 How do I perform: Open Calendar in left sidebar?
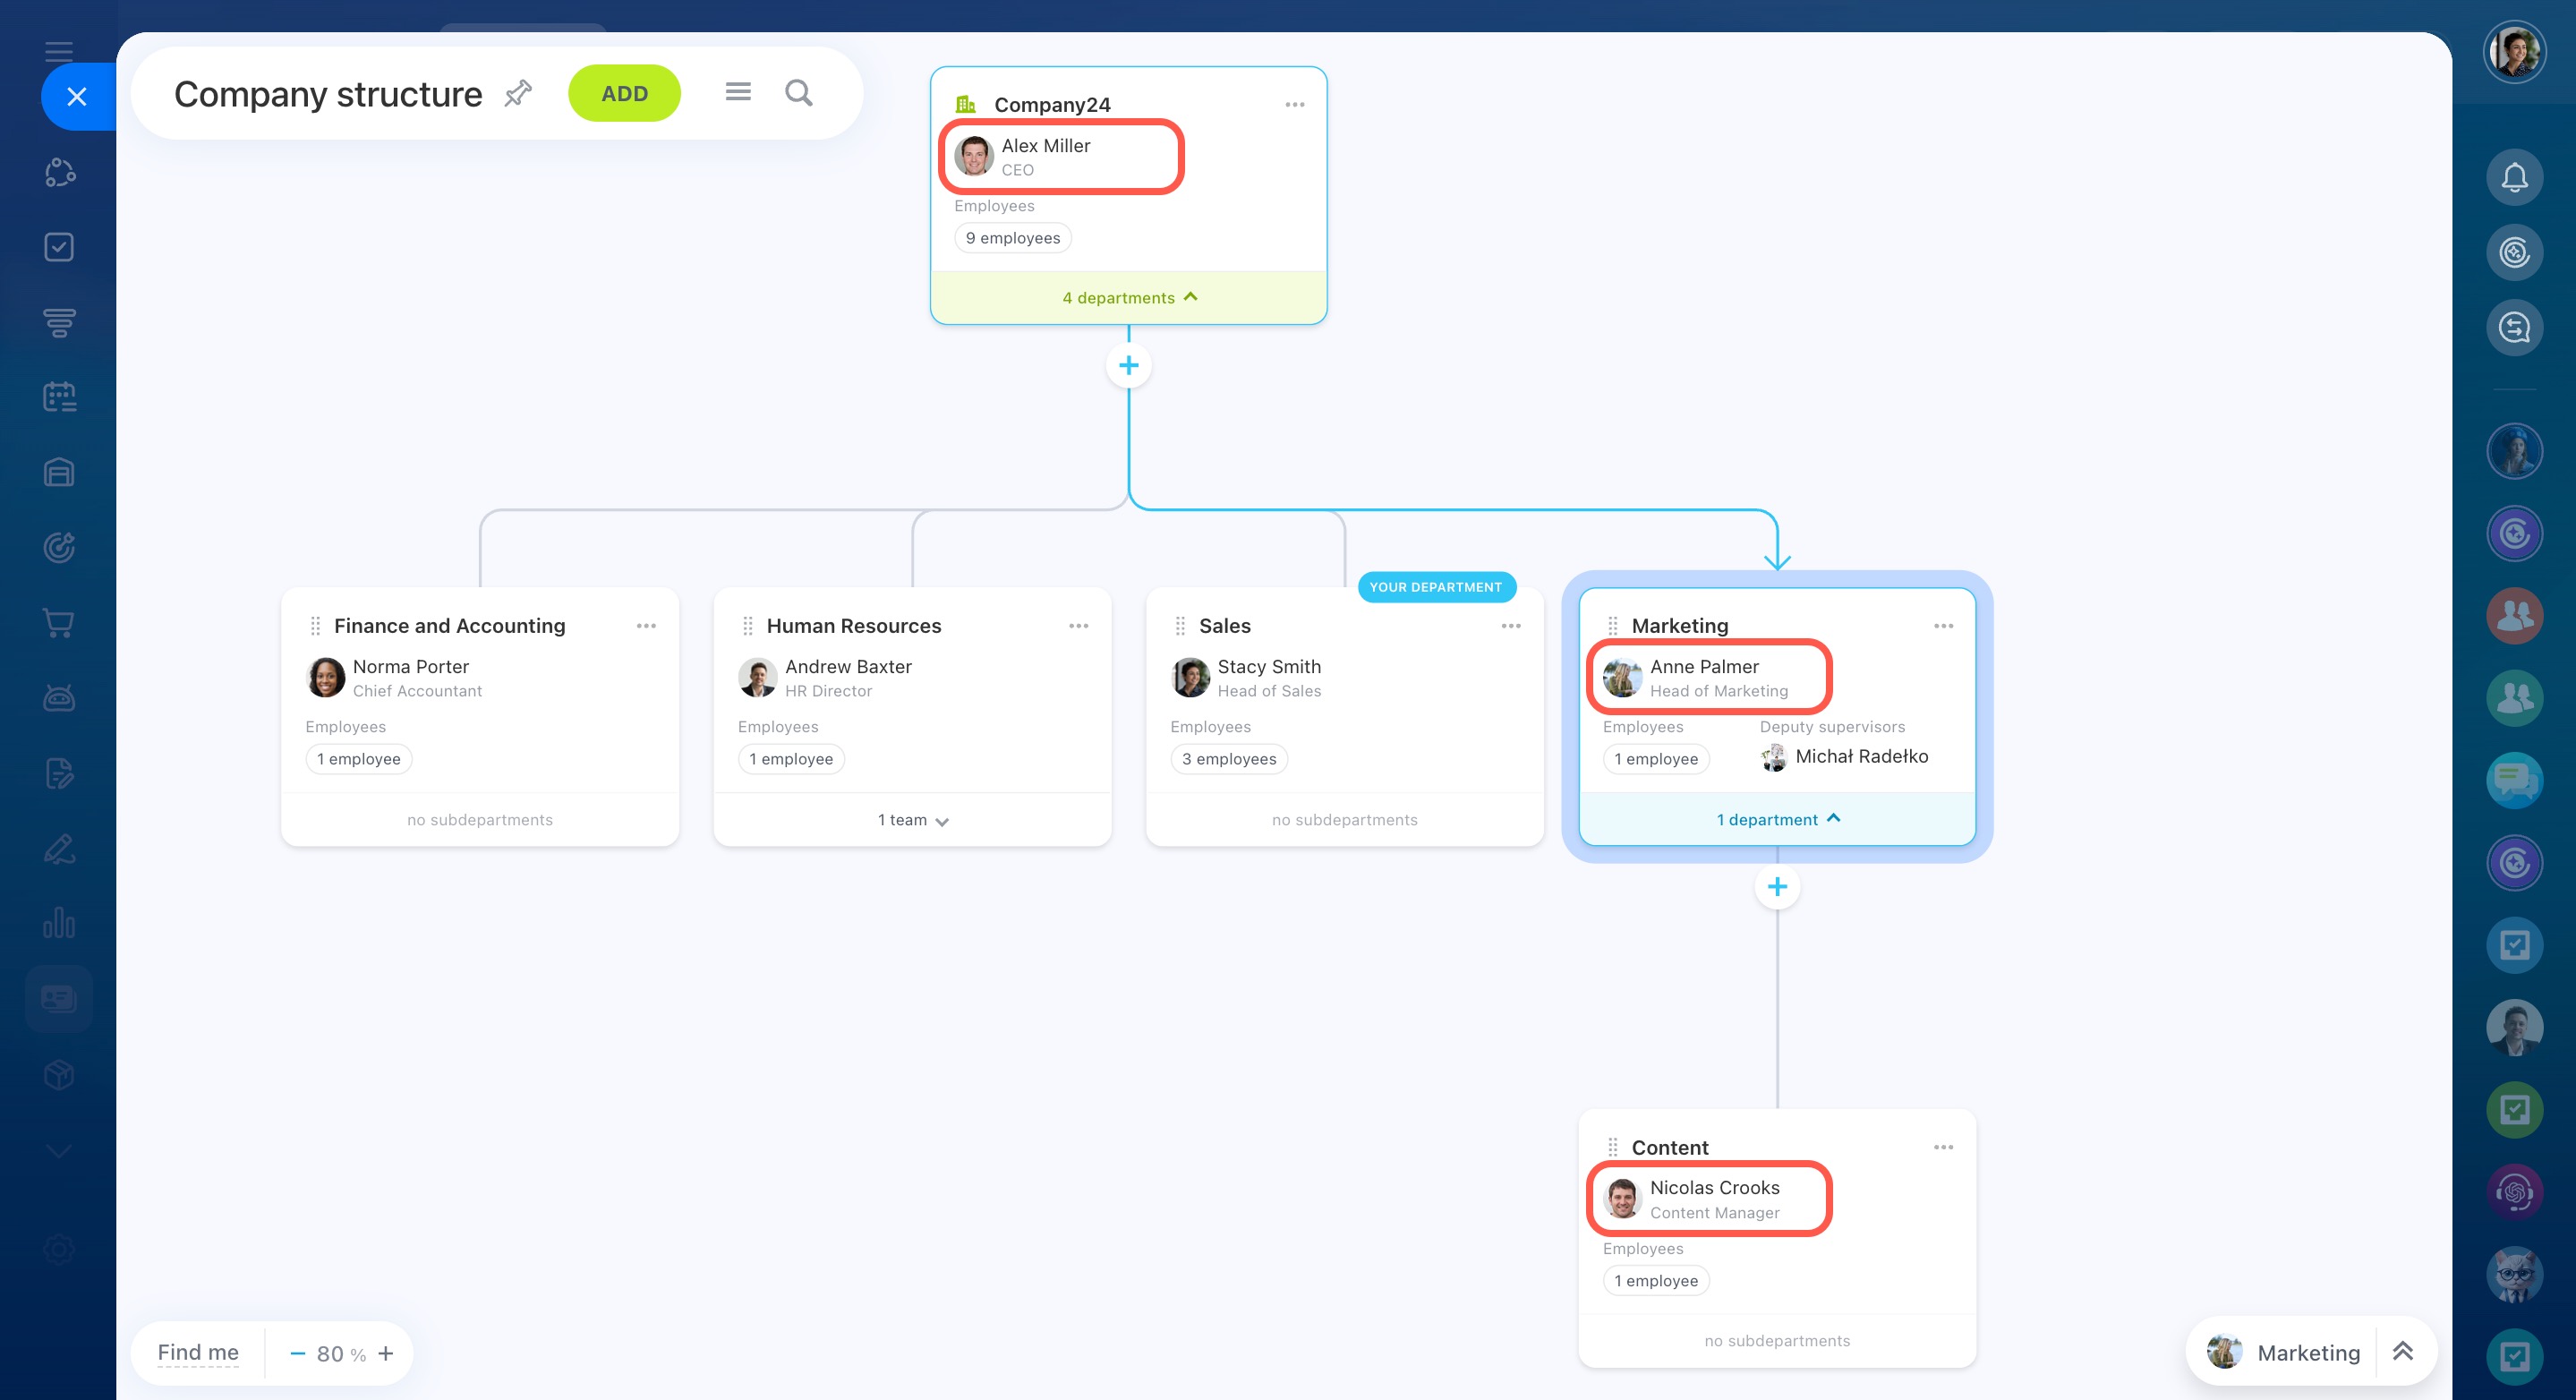click(59, 397)
